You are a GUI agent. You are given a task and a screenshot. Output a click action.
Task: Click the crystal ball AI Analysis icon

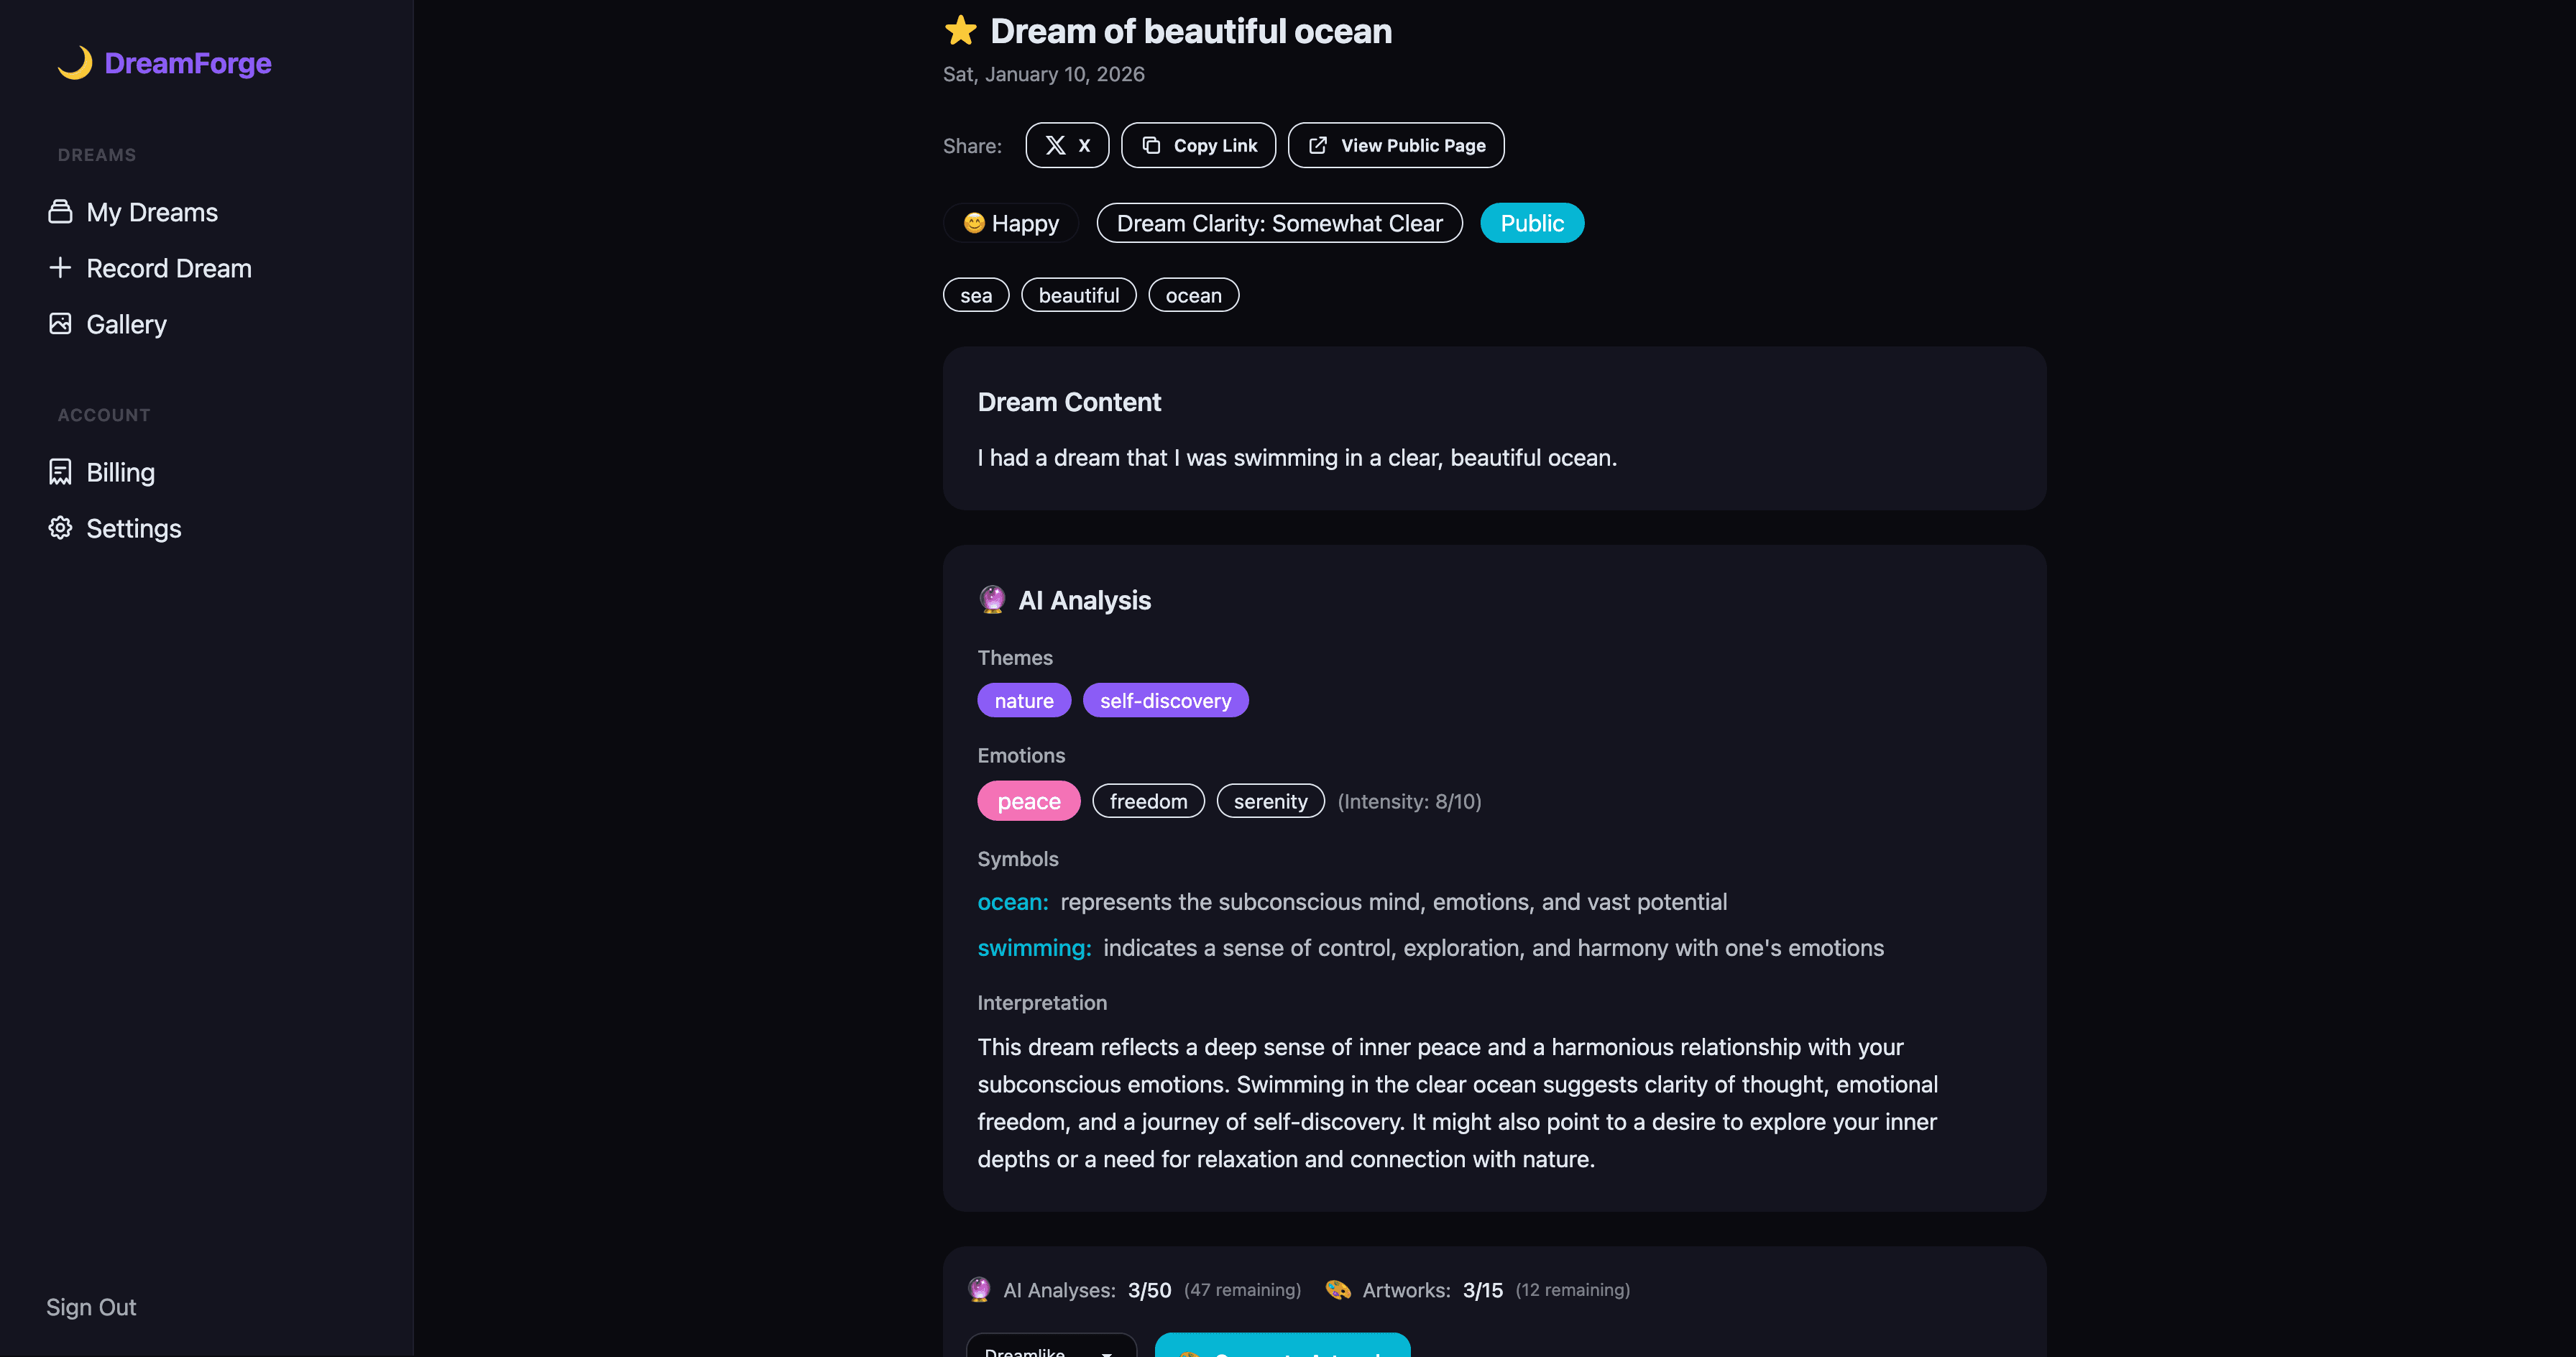pyautogui.click(x=992, y=600)
